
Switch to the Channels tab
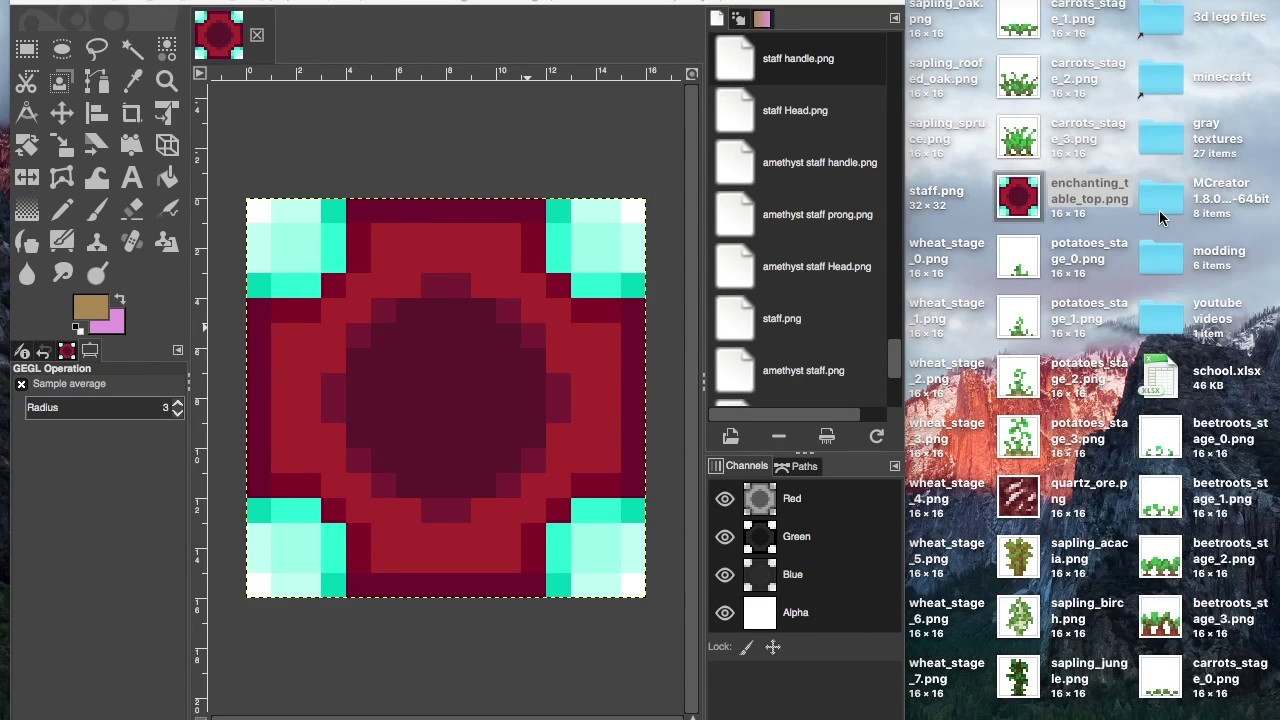738,466
